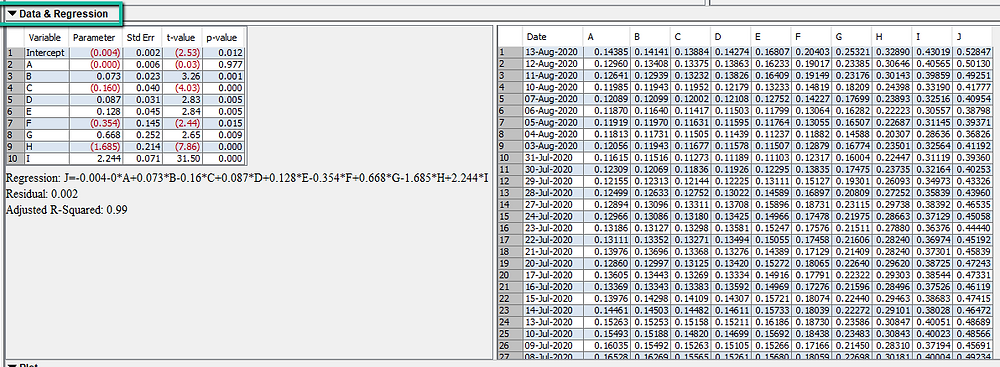Select the Intercept variable cell
1000x367 pixels.
tap(46, 52)
